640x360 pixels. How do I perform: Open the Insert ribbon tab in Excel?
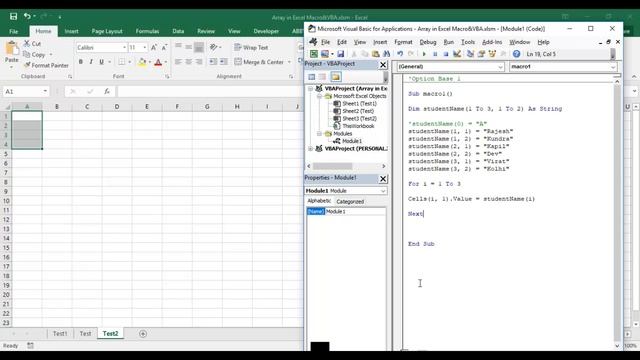[71, 31]
